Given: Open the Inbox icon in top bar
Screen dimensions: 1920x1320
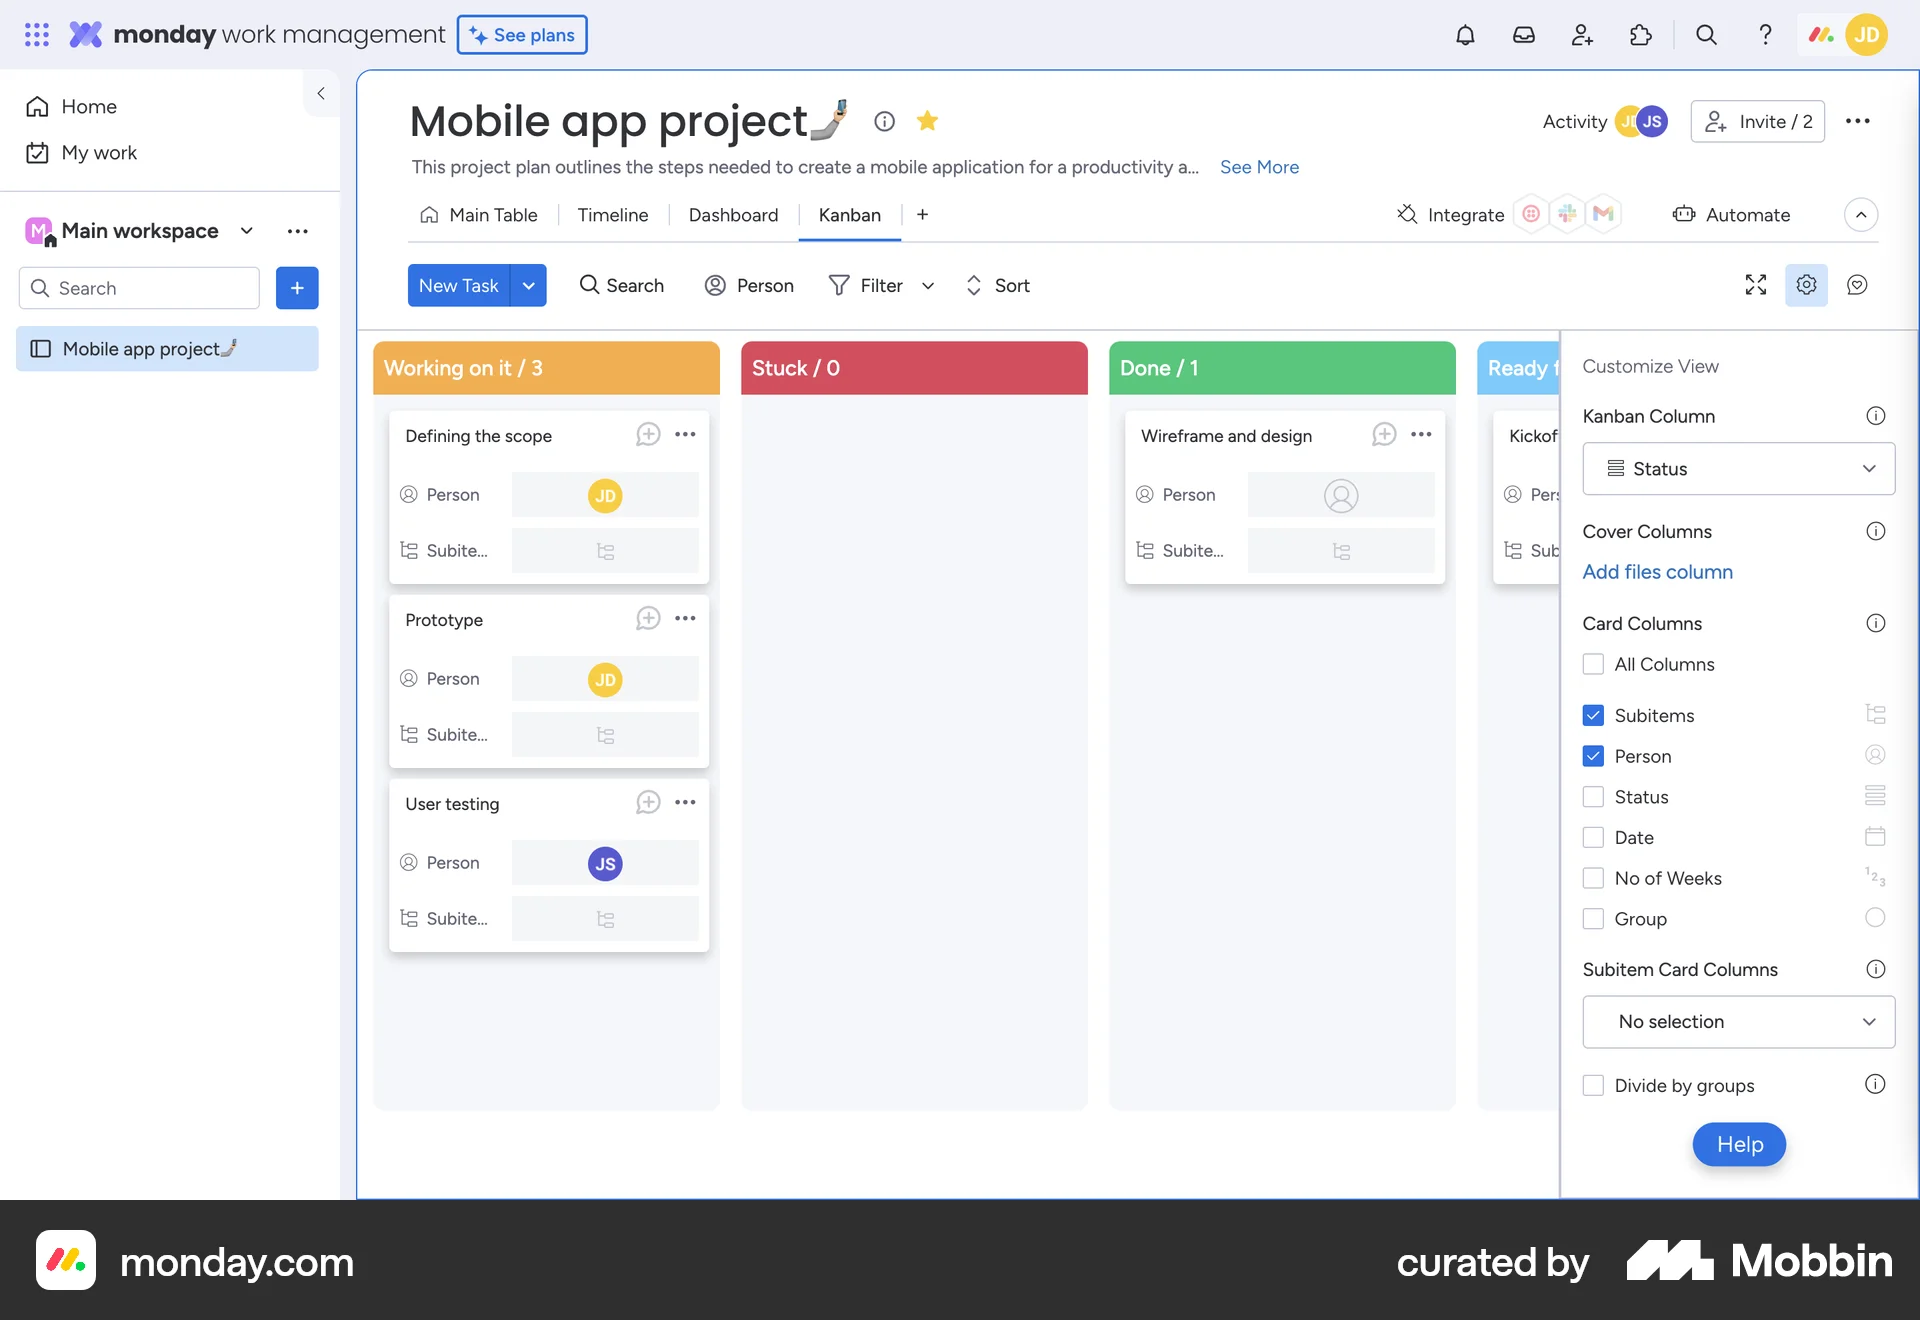Looking at the screenshot, I should pyautogui.click(x=1523, y=34).
